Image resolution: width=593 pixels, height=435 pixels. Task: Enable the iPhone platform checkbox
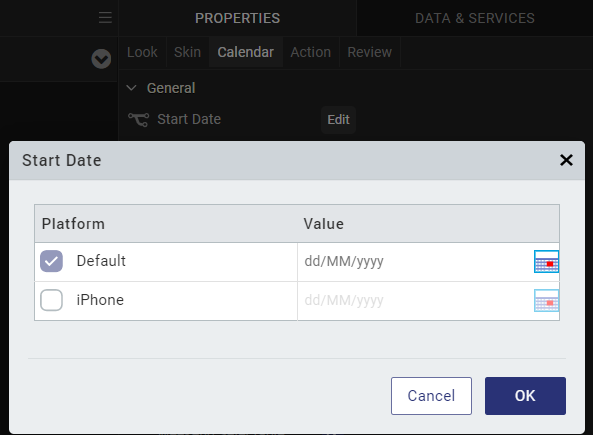(51, 300)
